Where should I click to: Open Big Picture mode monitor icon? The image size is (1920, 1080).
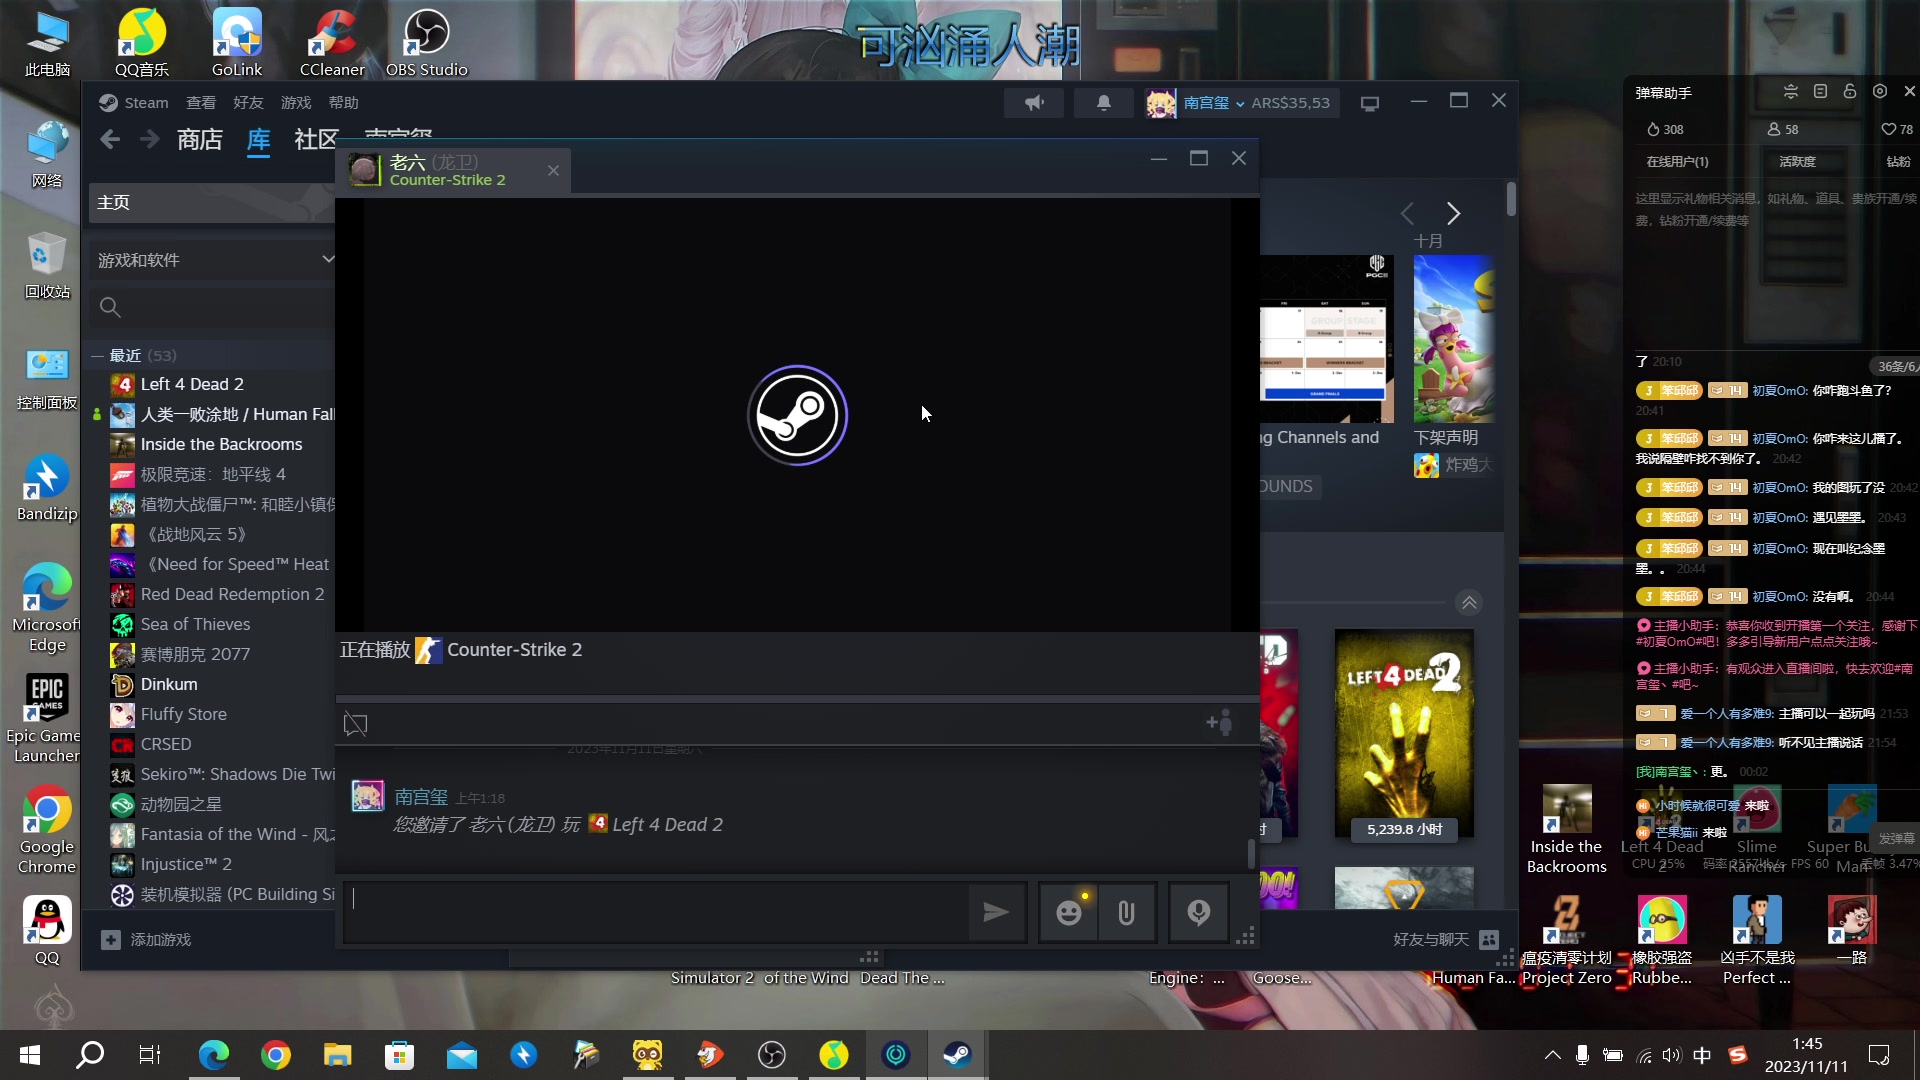pyautogui.click(x=1370, y=103)
